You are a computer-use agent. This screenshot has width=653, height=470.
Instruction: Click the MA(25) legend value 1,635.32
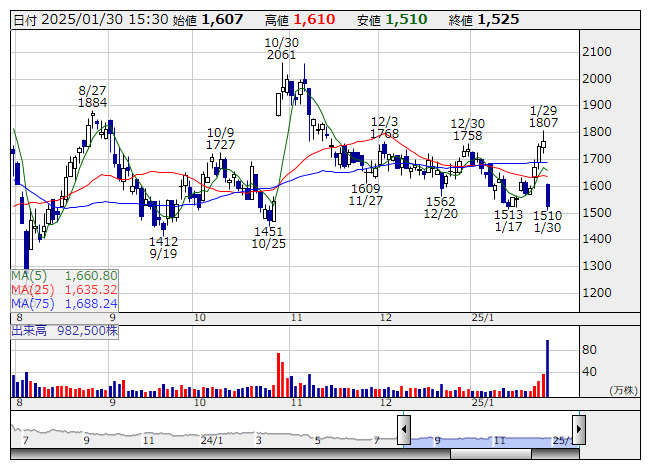[91, 289]
